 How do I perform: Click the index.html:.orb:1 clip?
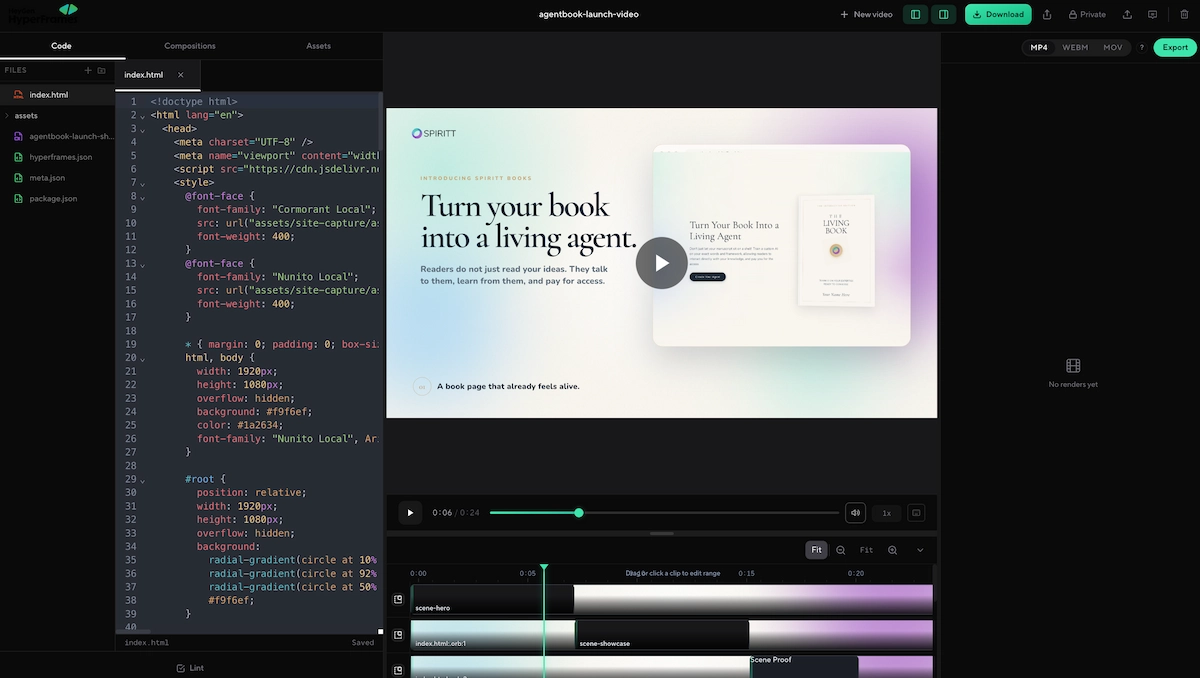tap(493, 635)
